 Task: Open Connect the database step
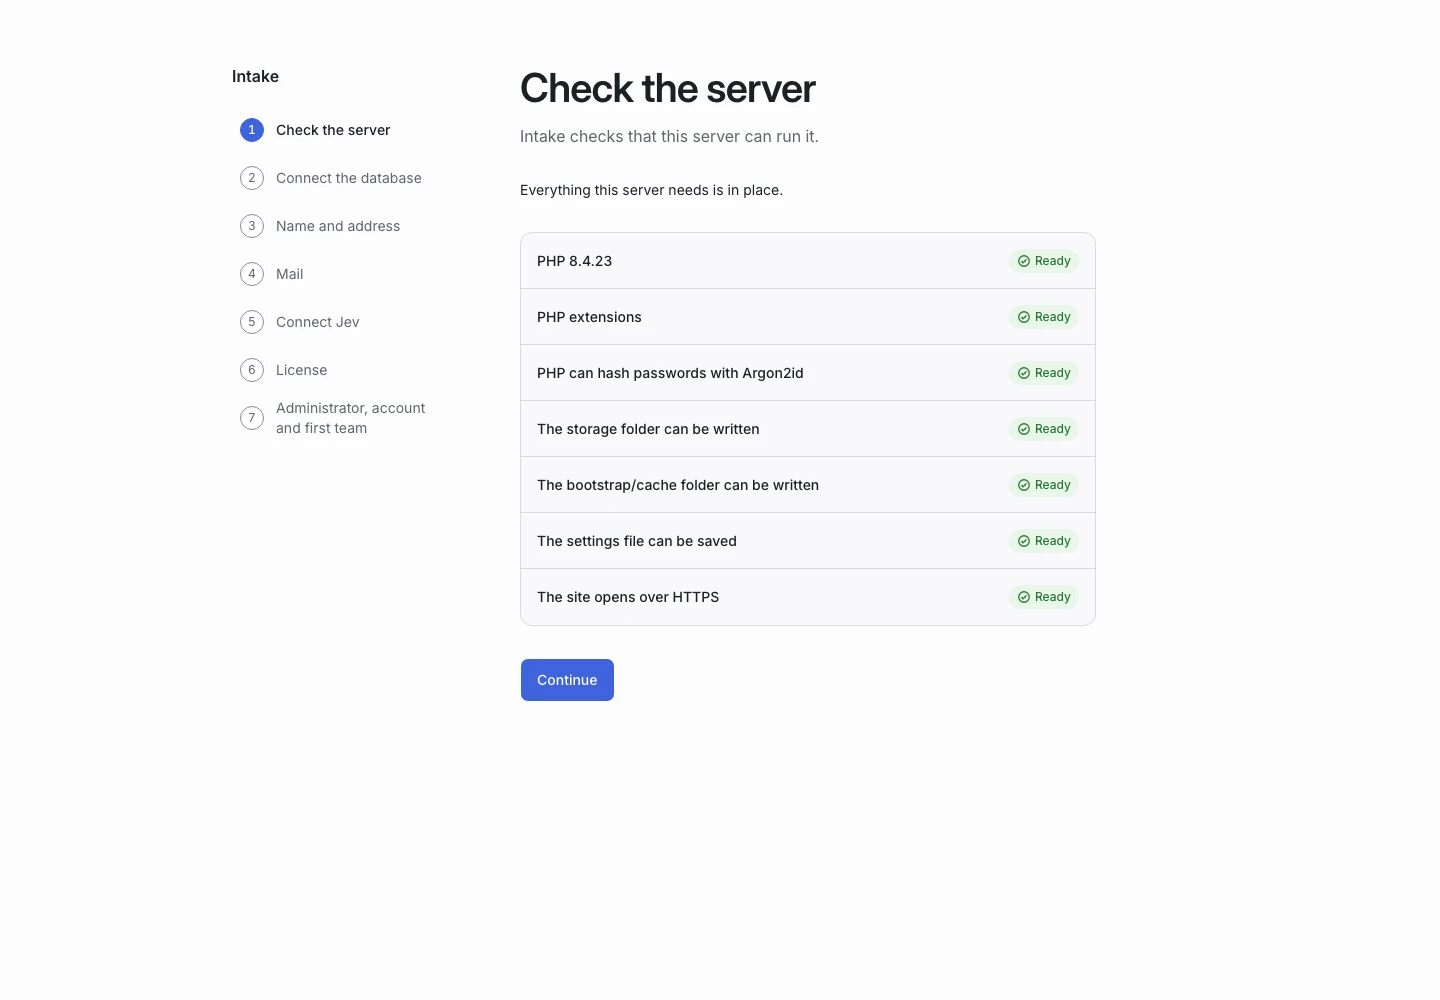[x=349, y=178]
